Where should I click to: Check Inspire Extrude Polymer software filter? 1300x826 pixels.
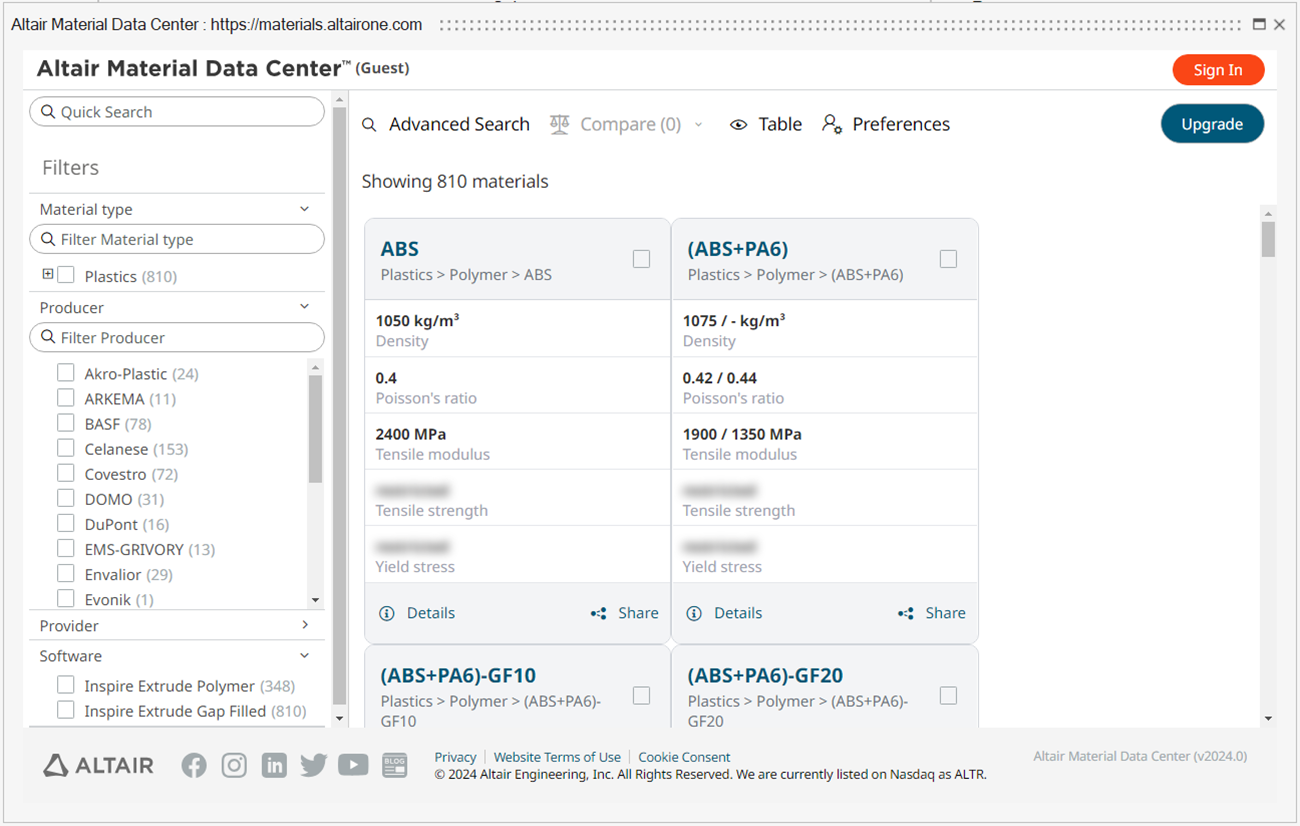pos(66,685)
